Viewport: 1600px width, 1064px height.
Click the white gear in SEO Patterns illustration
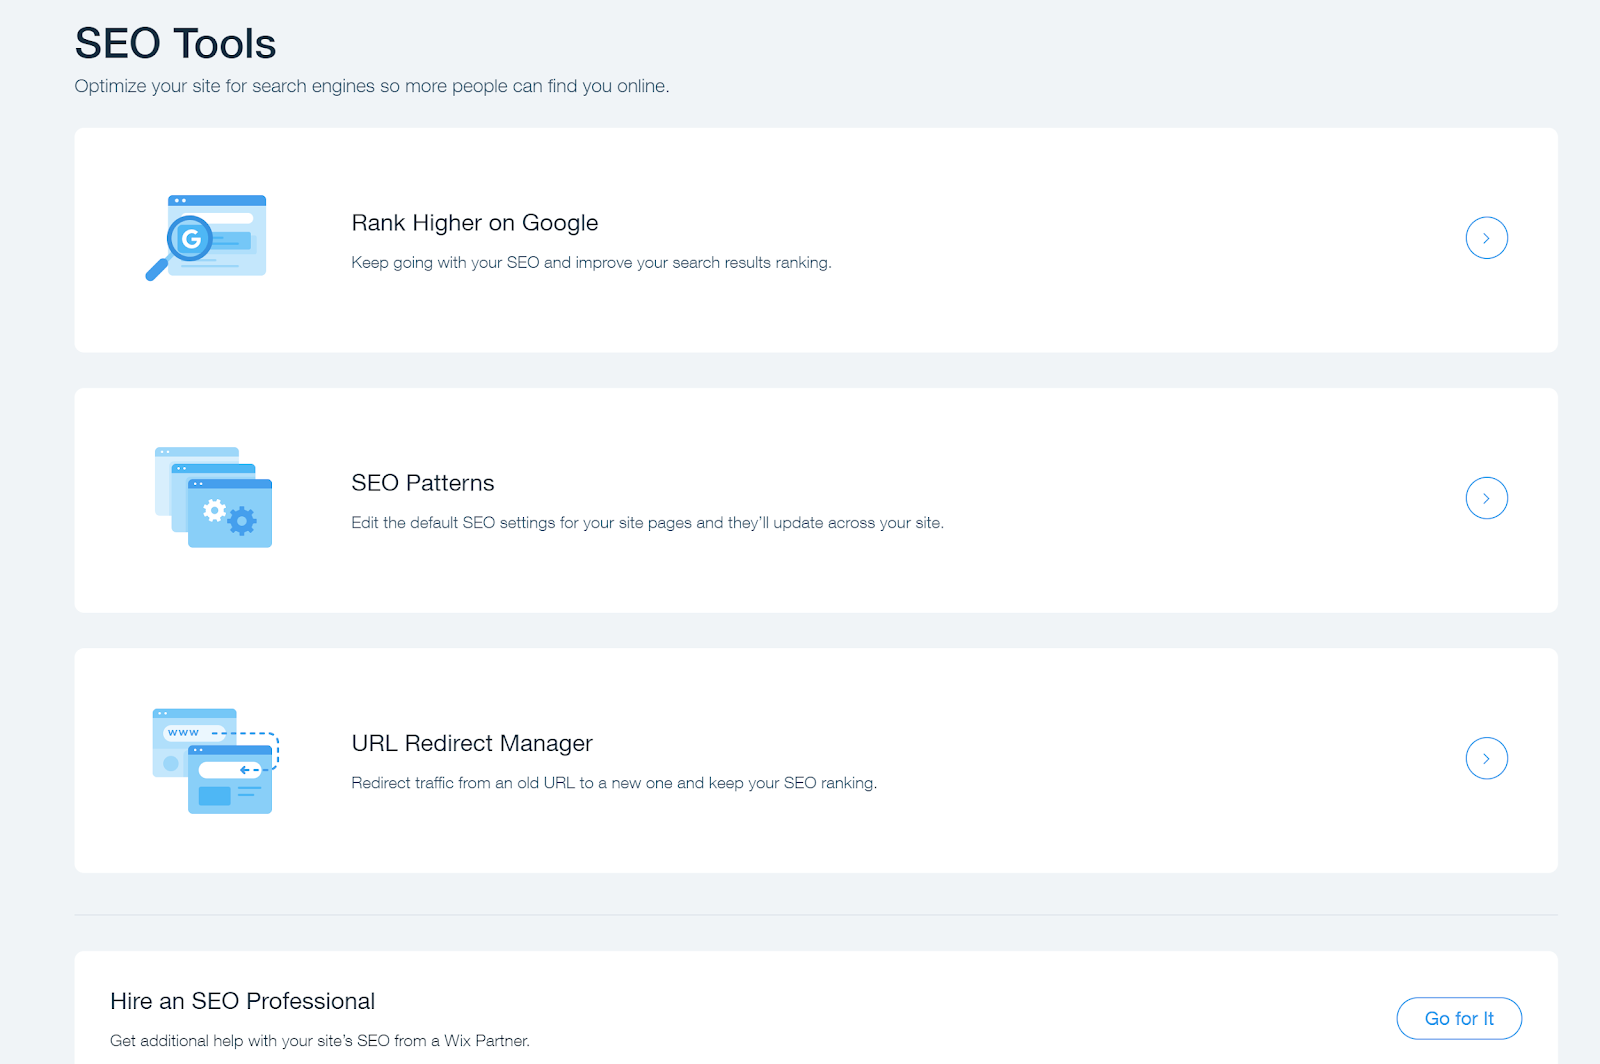214,511
